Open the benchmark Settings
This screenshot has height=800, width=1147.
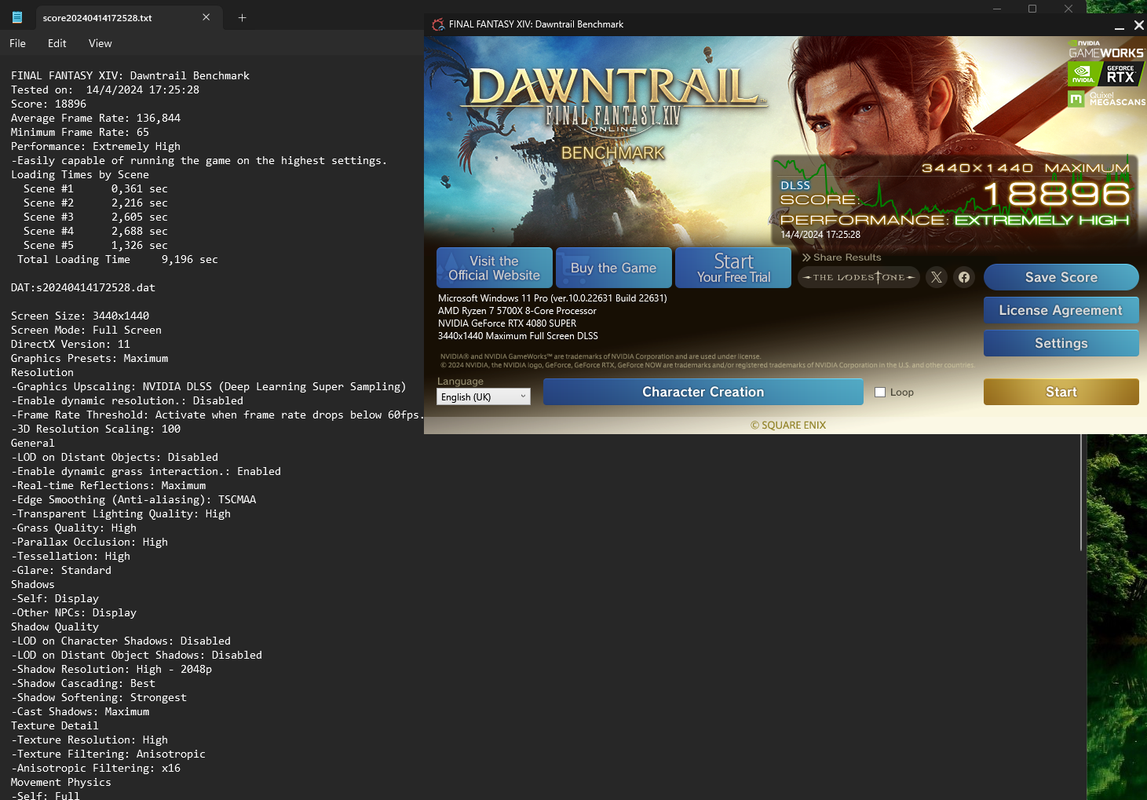click(x=1061, y=343)
